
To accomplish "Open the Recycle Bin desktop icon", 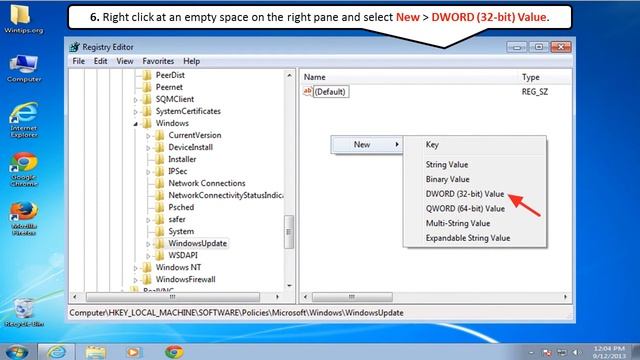I will [x=24, y=312].
